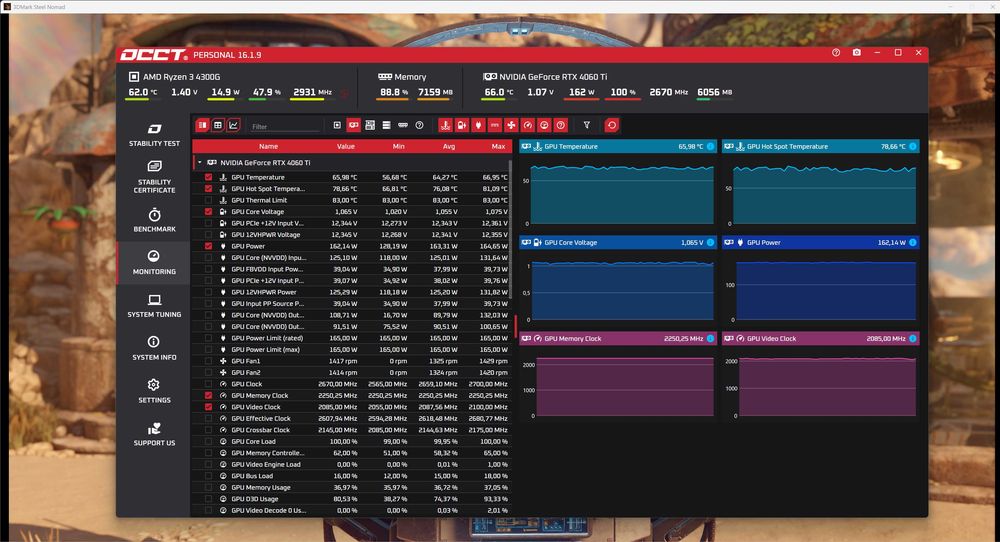Click info button on GPU Memory Clock graph
Screen dimensions: 1000x542
coord(710,339)
